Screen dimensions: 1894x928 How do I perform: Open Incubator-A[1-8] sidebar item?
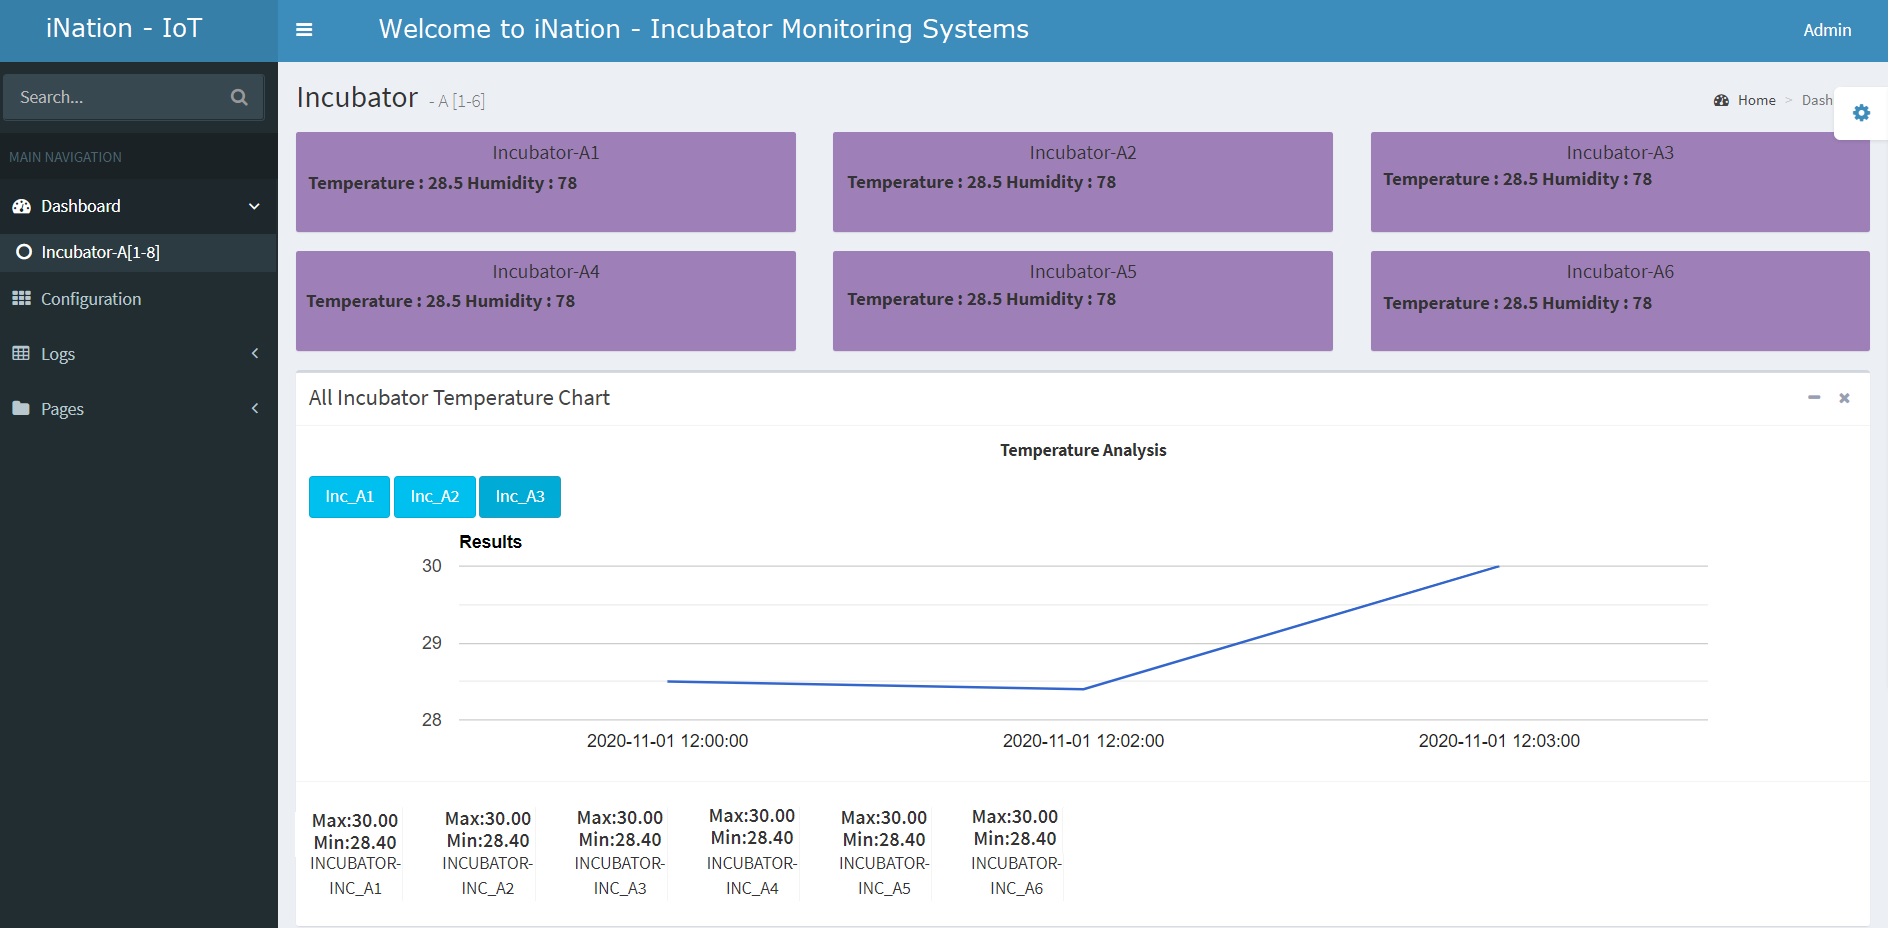click(x=100, y=252)
